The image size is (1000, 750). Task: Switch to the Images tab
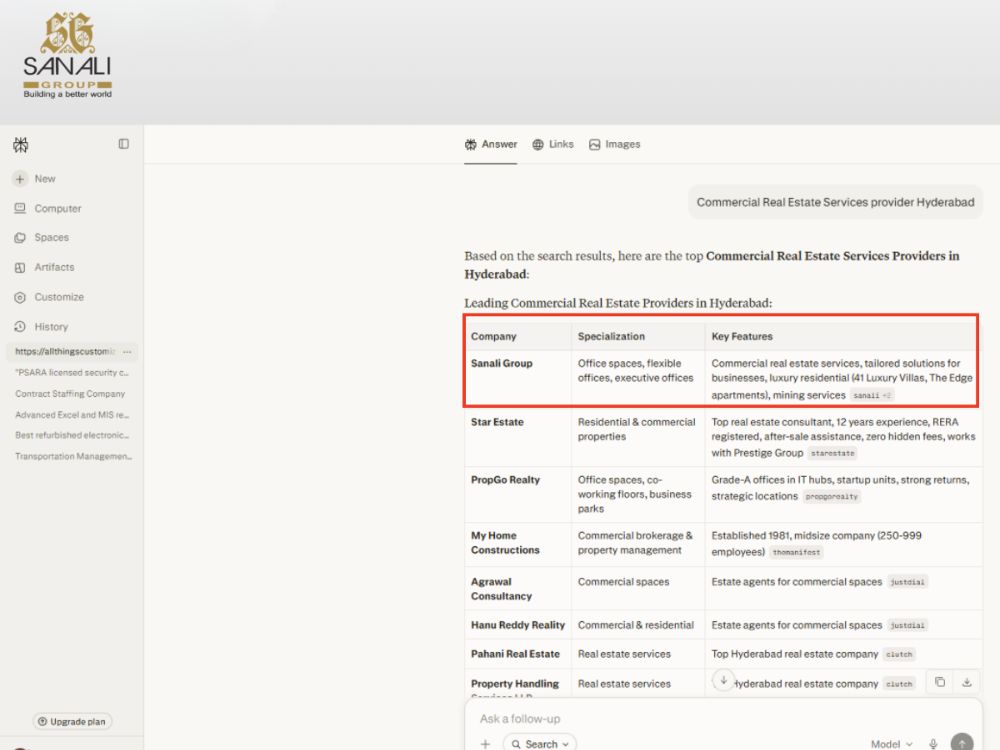click(x=614, y=144)
